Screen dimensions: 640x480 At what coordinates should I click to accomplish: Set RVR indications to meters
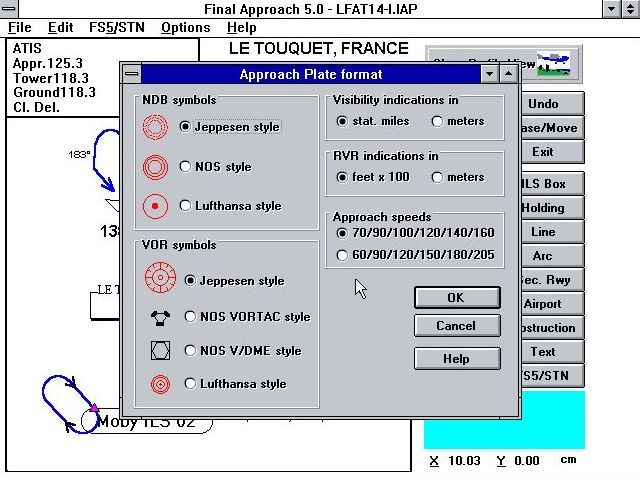coord(458,177)
